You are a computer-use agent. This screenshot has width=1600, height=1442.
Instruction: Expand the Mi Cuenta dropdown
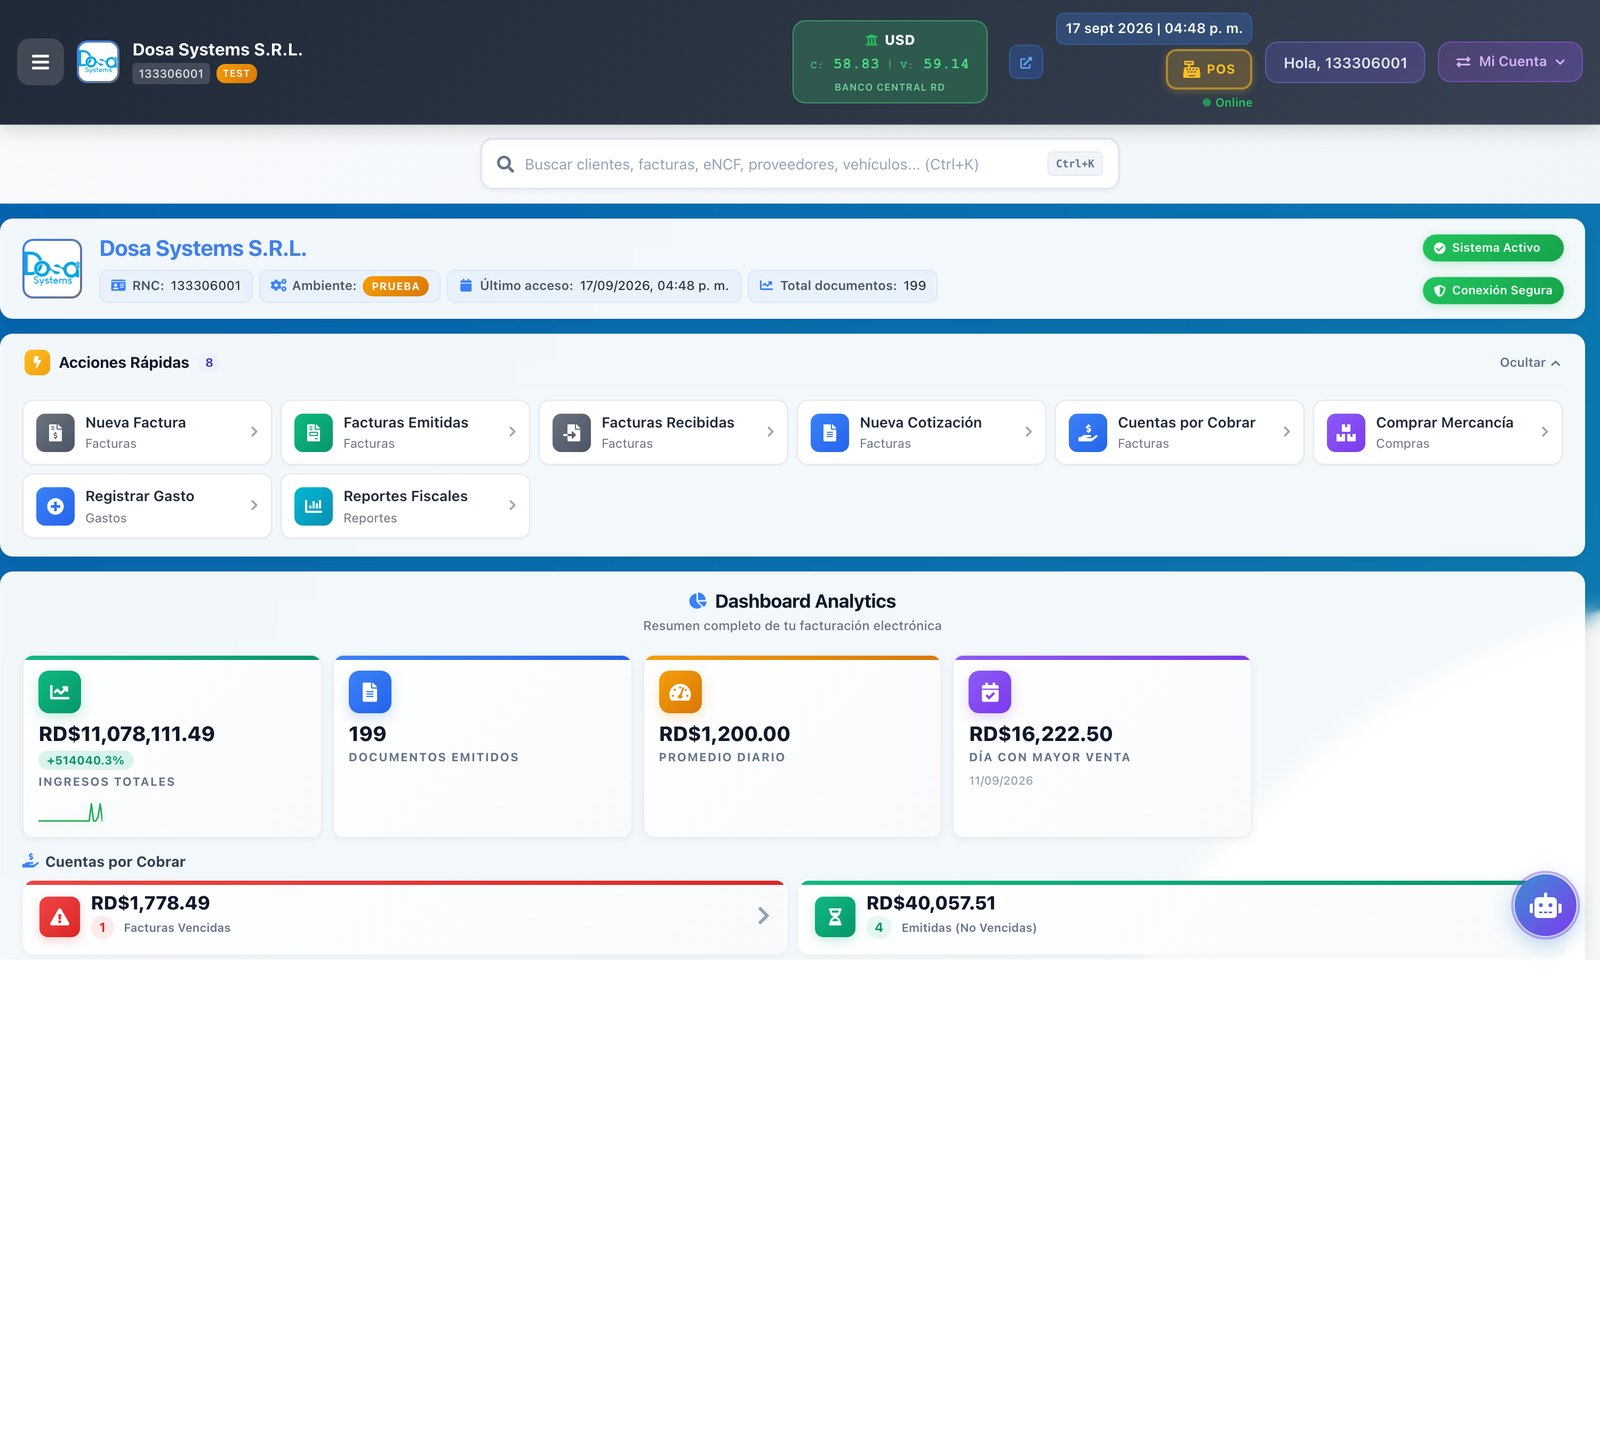pyautogui.click(x=1510, y=62)
